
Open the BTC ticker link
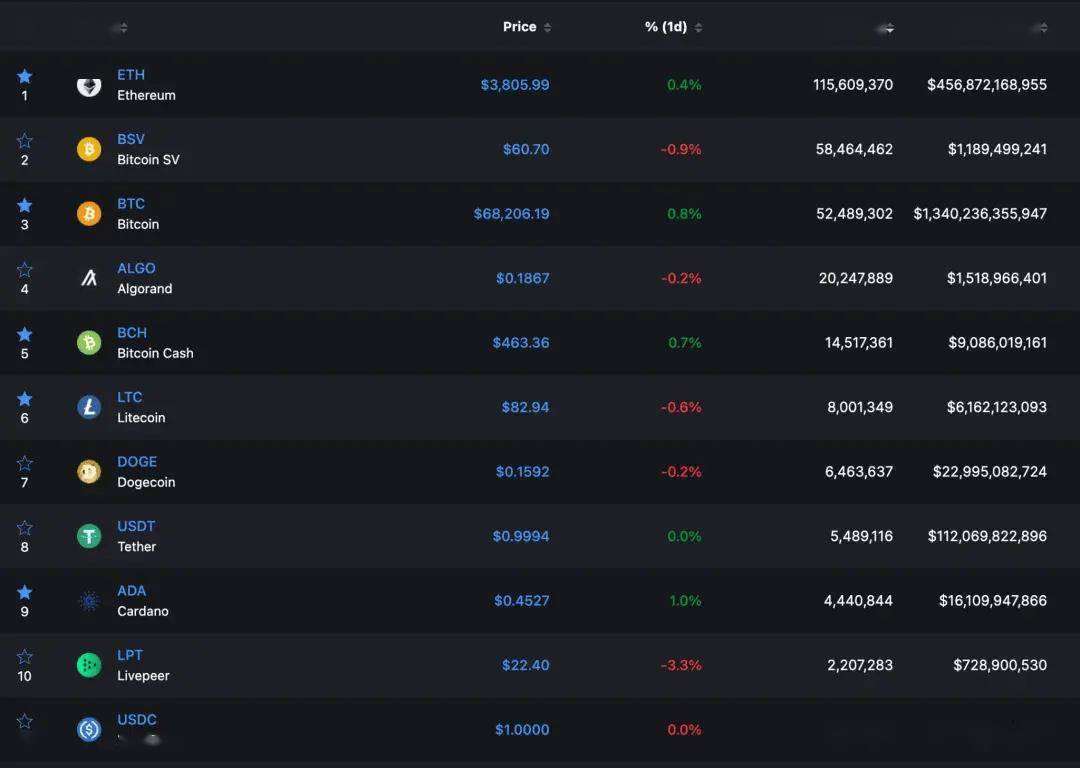(x=131, y=204)
